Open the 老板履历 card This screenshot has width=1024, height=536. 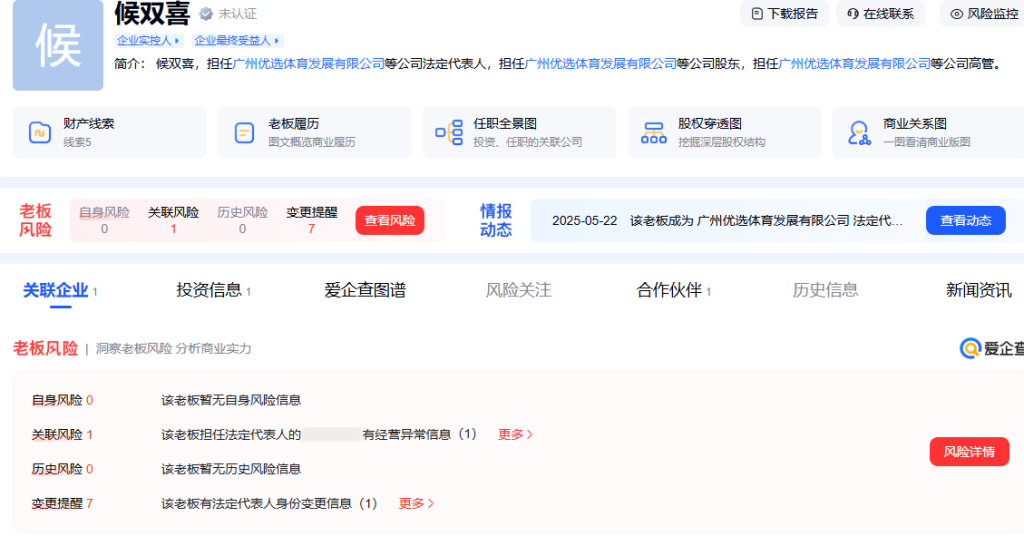(315, 133)
